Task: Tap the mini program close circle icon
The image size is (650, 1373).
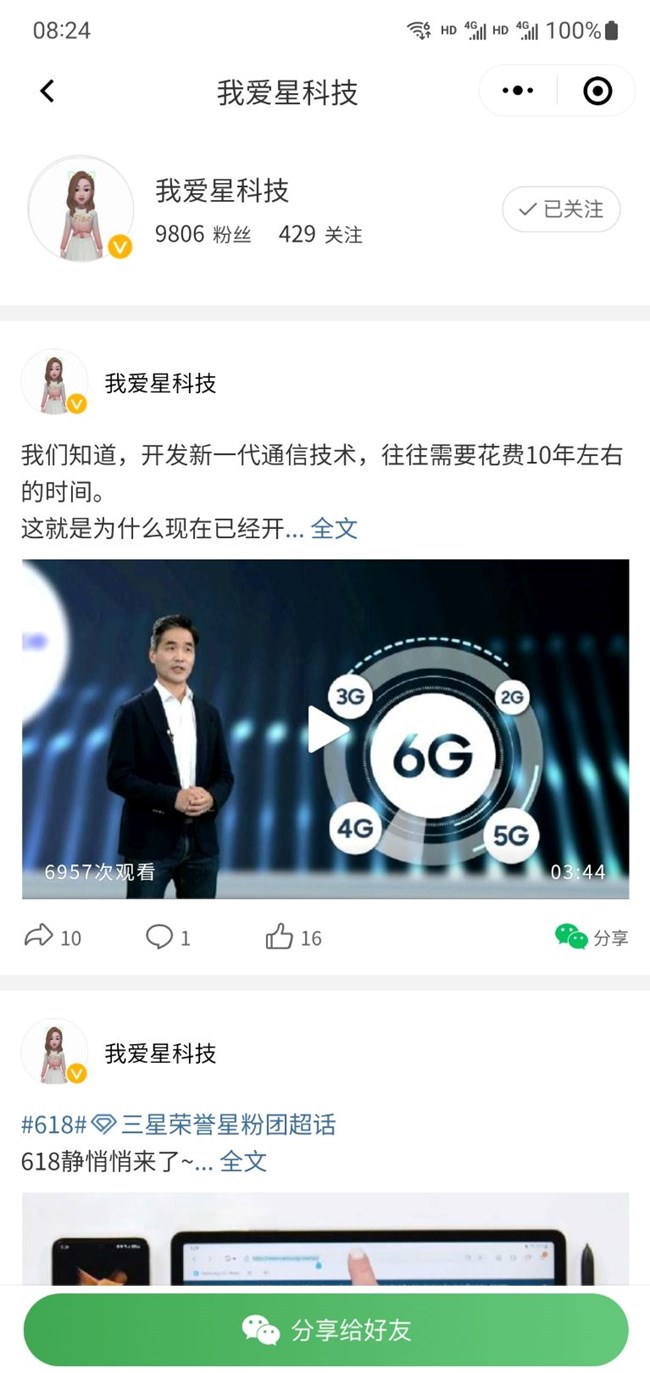Action: [x=597, y=91]
